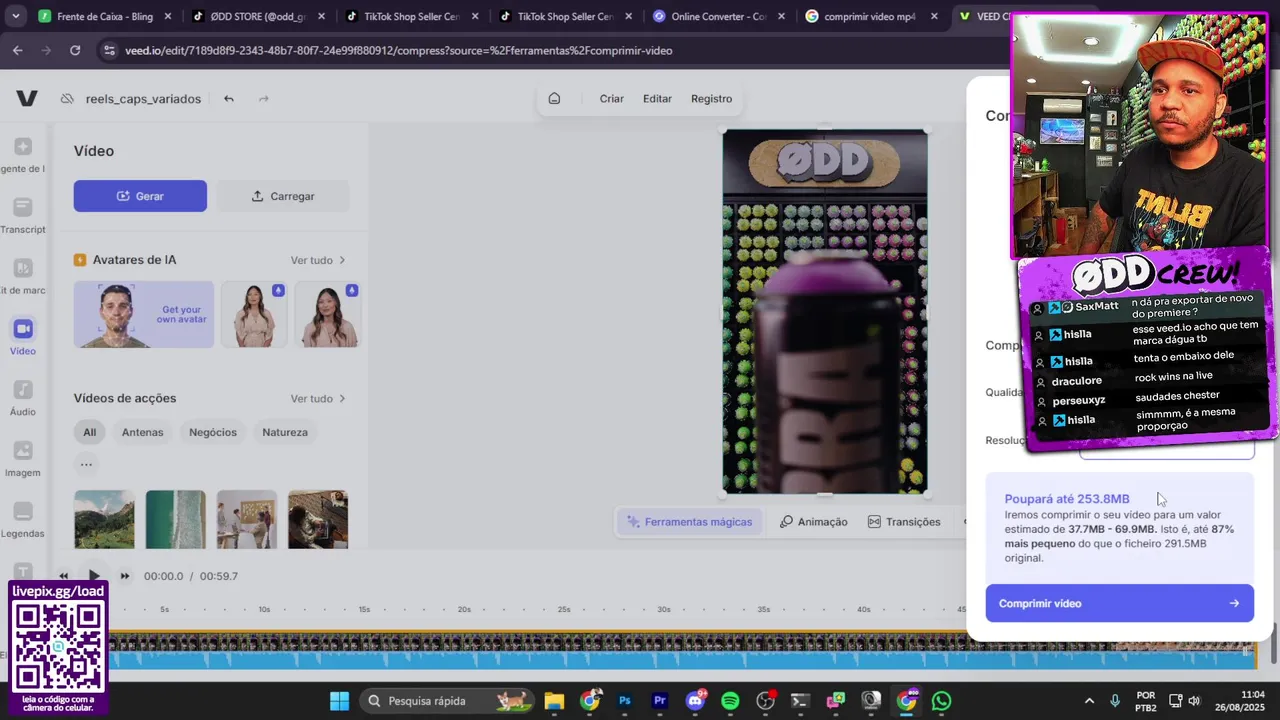The image size is (1280, 720).
Task: Expand Ver tudo for Vídeos de acções
Action: [x=318, y=398]
